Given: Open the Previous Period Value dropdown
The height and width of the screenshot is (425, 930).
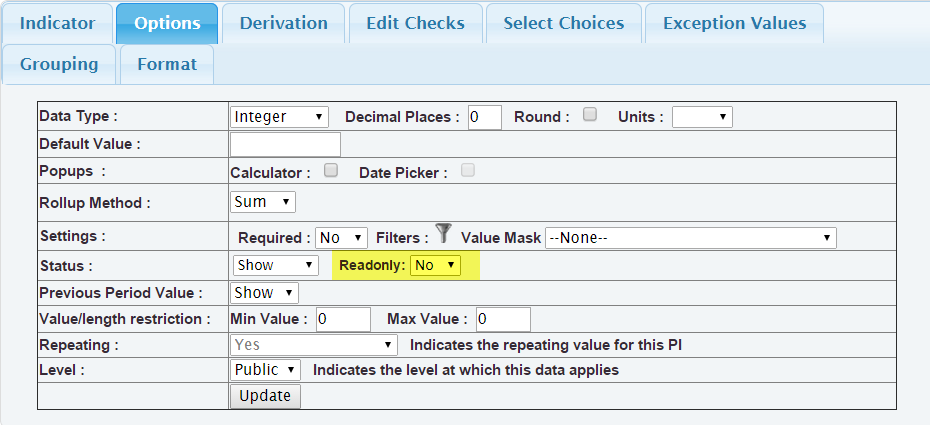Looking at the screenshot, I should [265, 293].
